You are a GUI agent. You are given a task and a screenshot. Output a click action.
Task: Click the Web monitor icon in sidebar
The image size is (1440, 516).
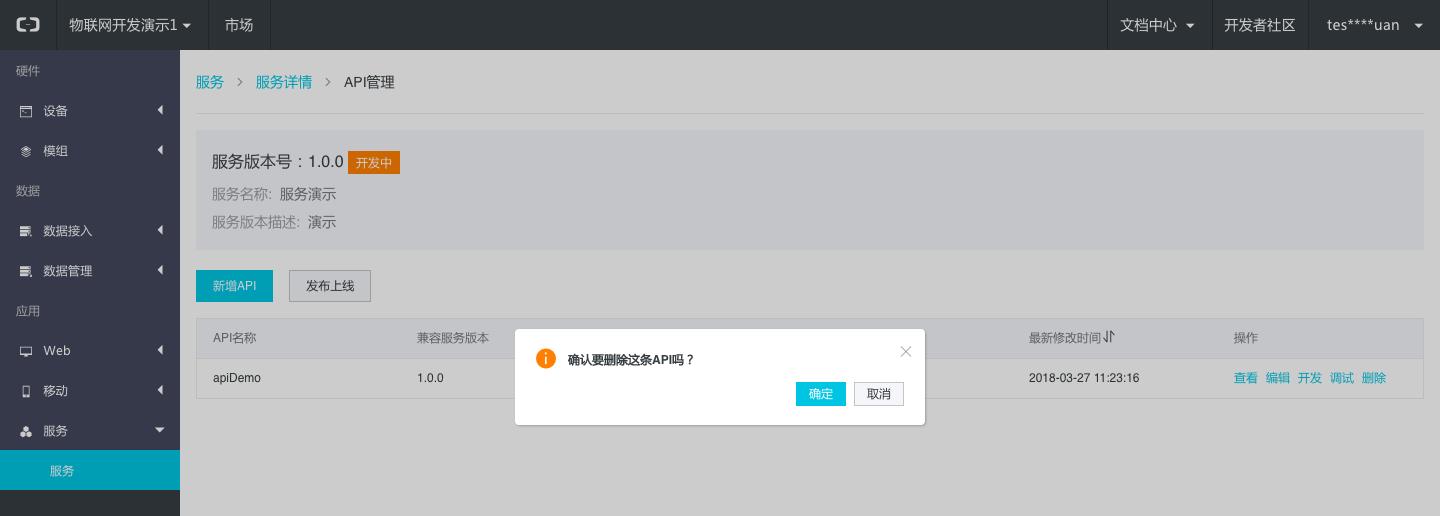(x=26, y=351)
